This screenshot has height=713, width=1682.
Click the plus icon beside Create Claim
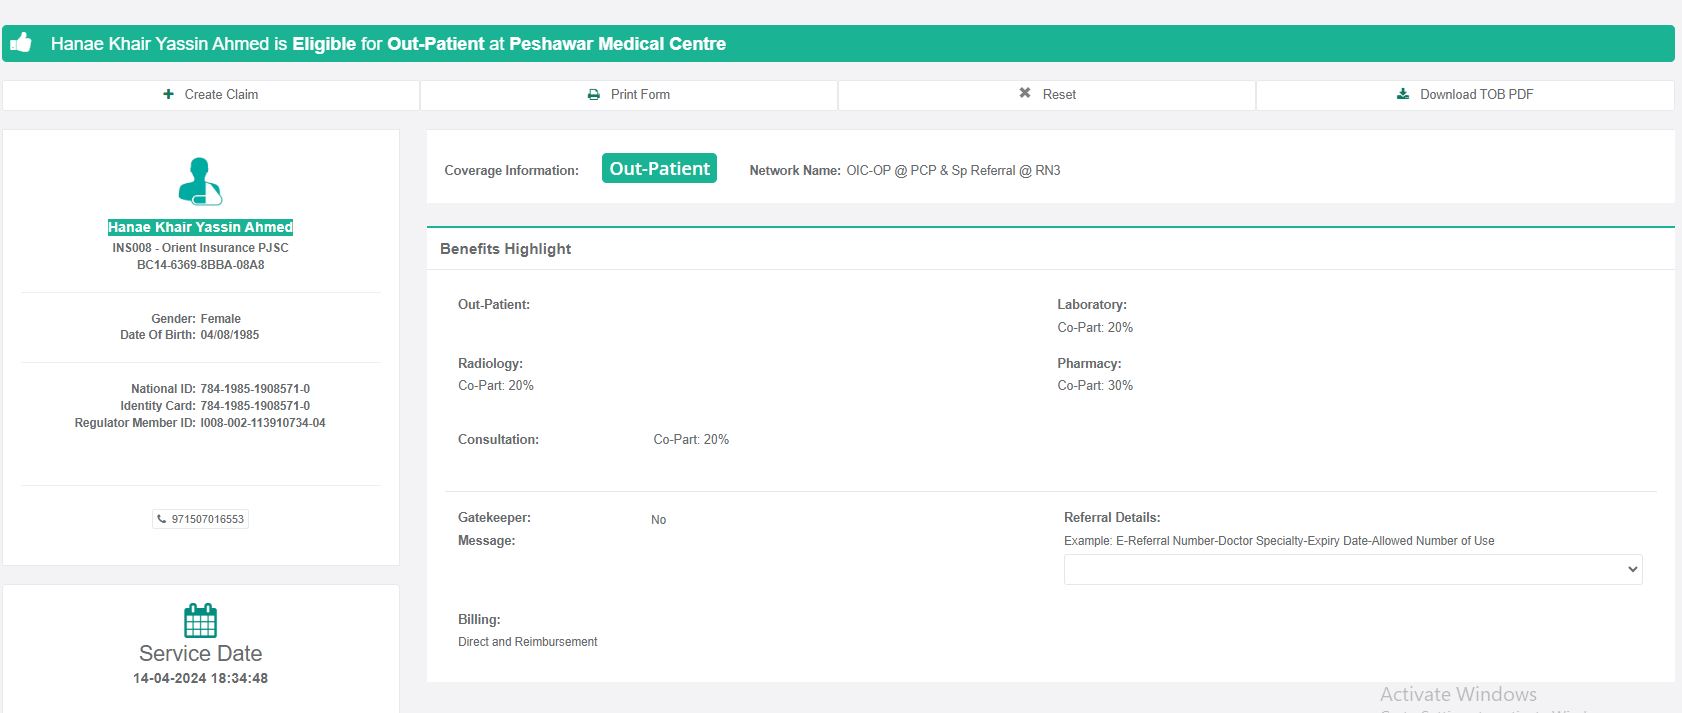(x=168, y=94)
